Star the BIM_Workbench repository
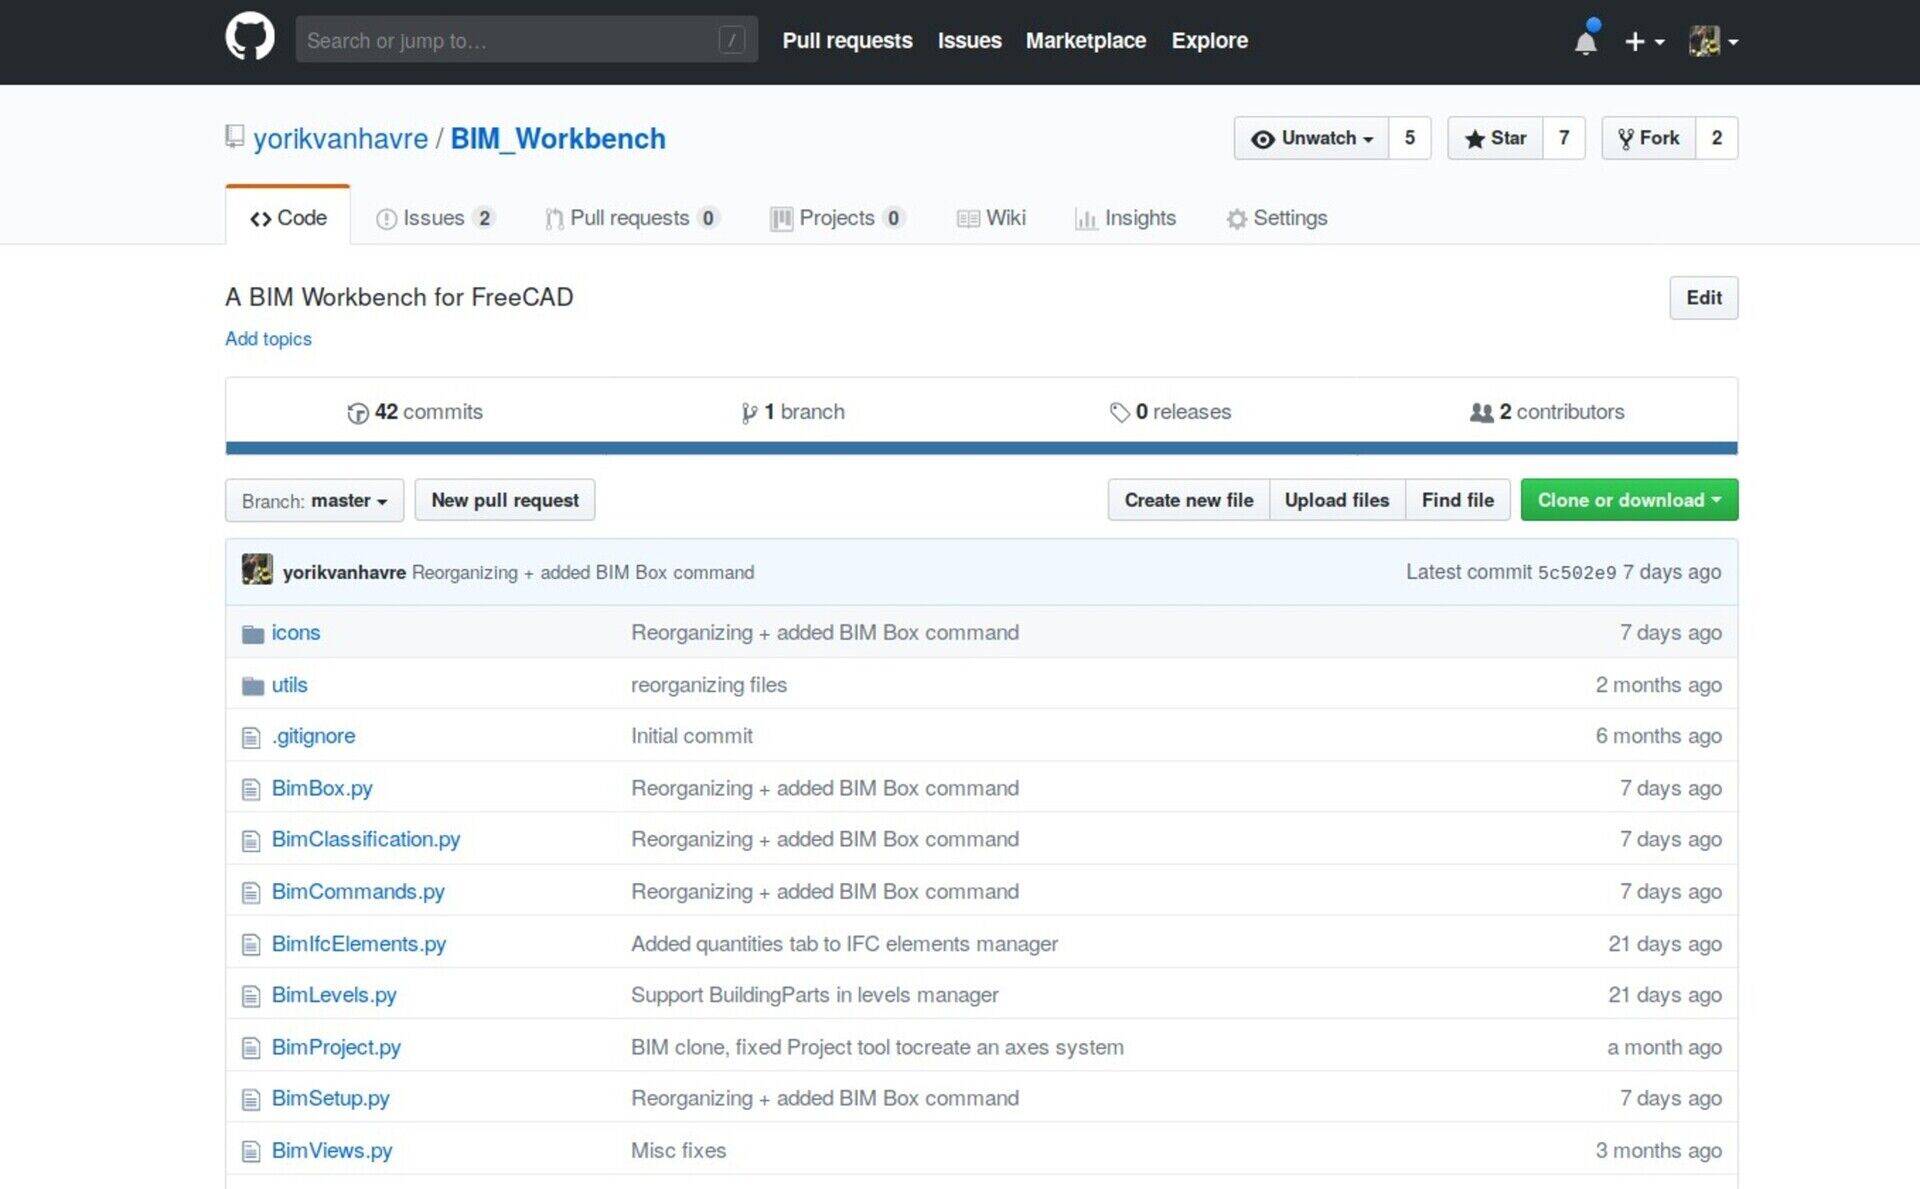This screenshot has height=1189, width=1920. point(1495,138)
